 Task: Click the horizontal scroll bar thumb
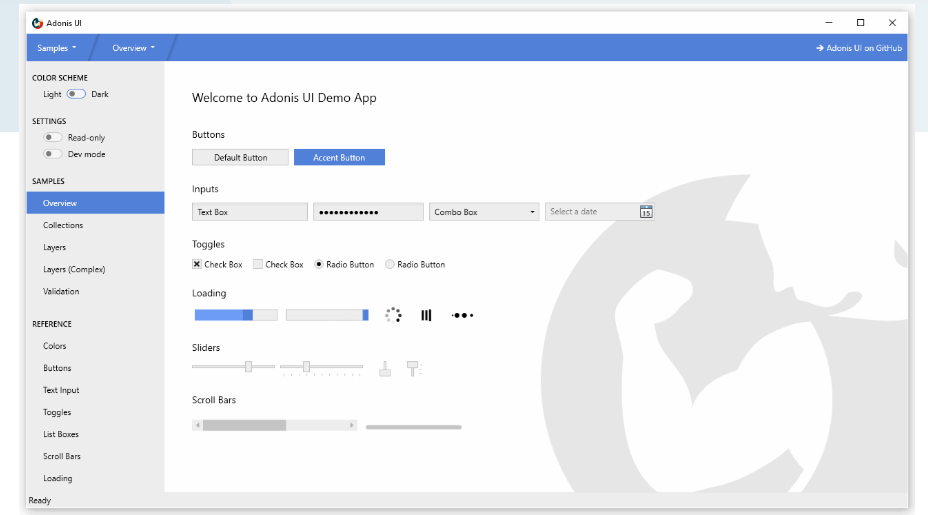[x=244, y=425]
